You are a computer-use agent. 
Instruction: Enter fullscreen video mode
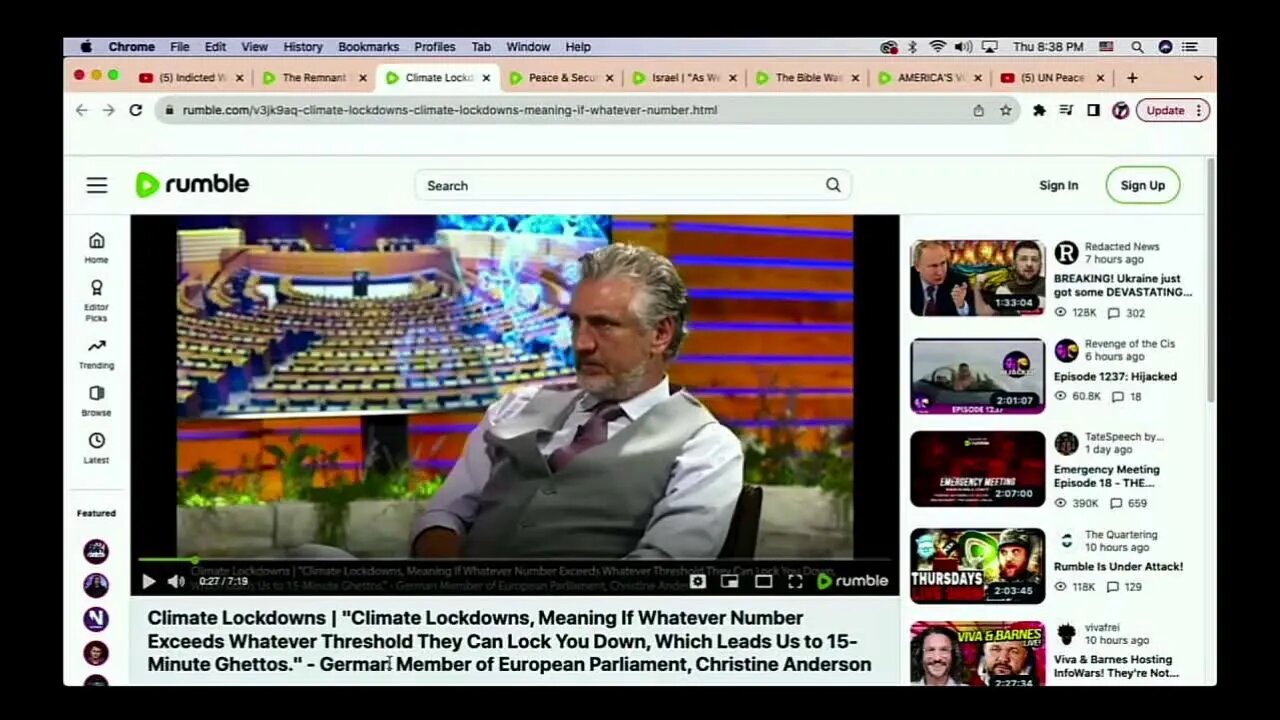click(x=795, y=581)
